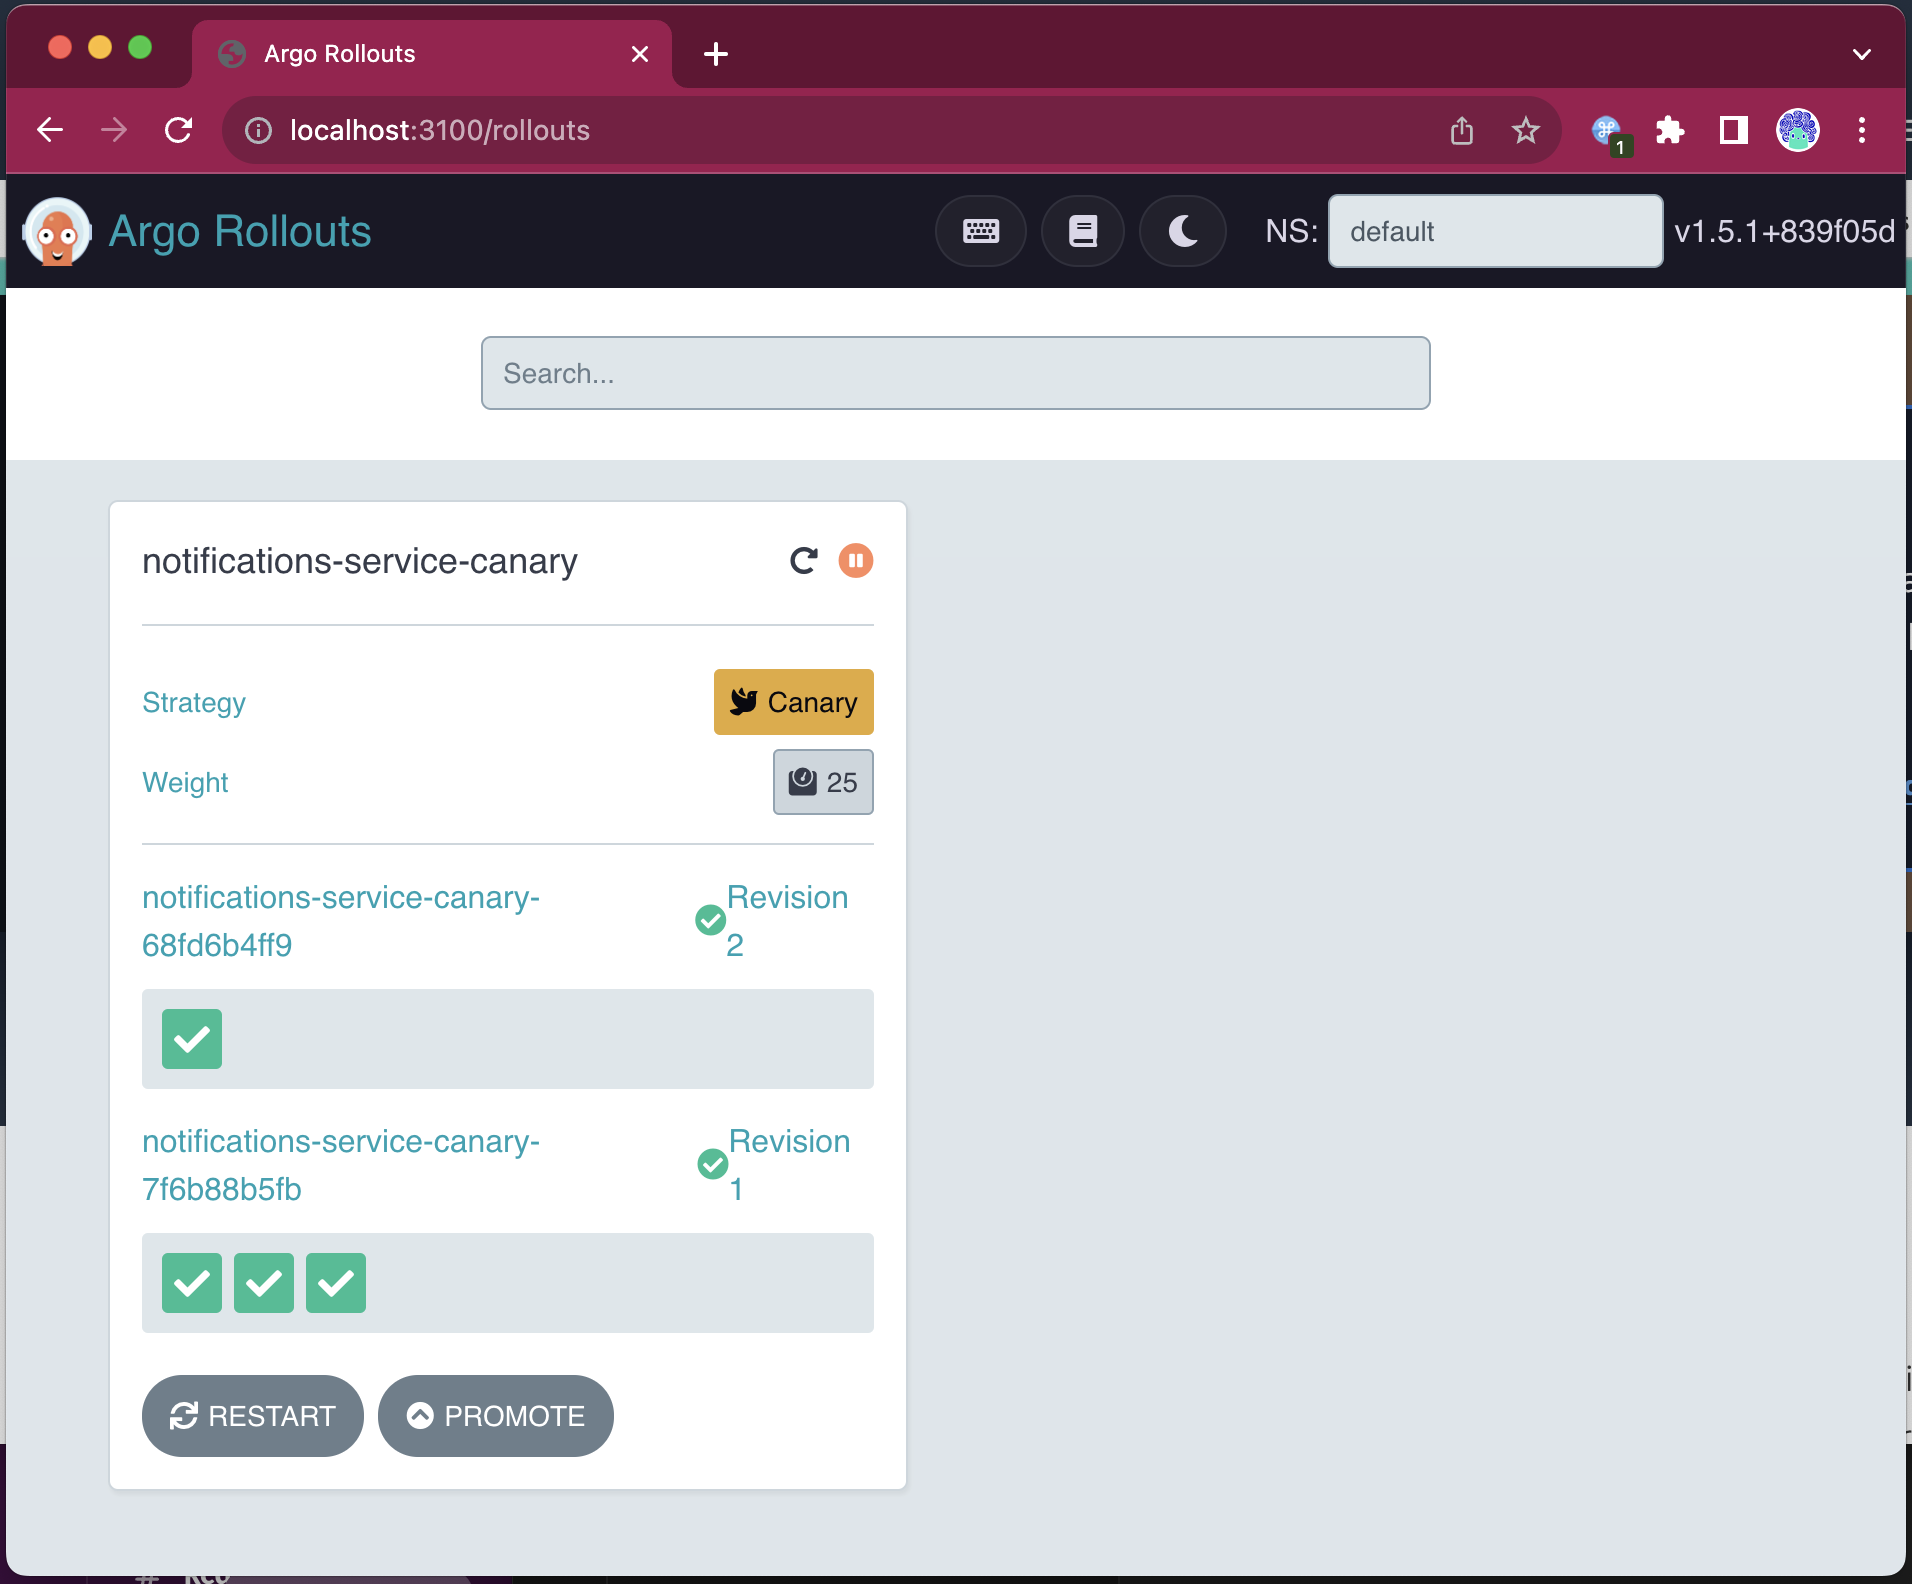Click the weight 25 badge
The height and width of the screenshot is (1584, 1912).
823,782
